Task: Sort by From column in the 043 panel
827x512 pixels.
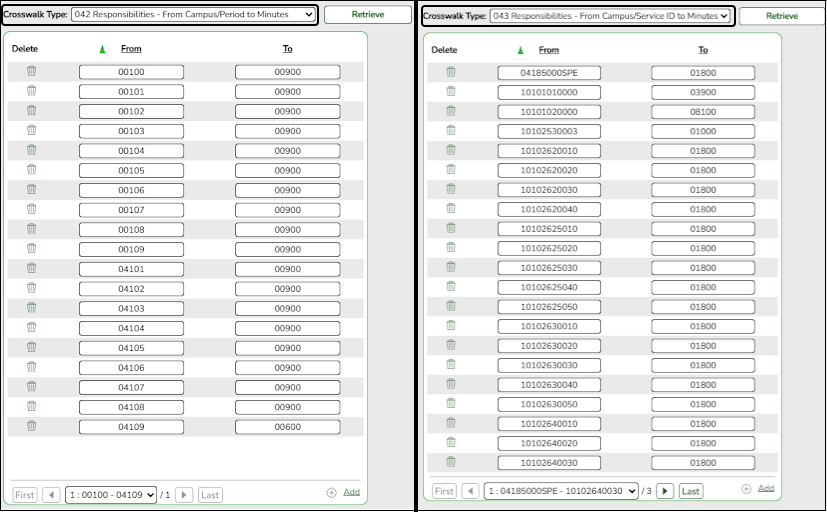Action: point(549,50)
